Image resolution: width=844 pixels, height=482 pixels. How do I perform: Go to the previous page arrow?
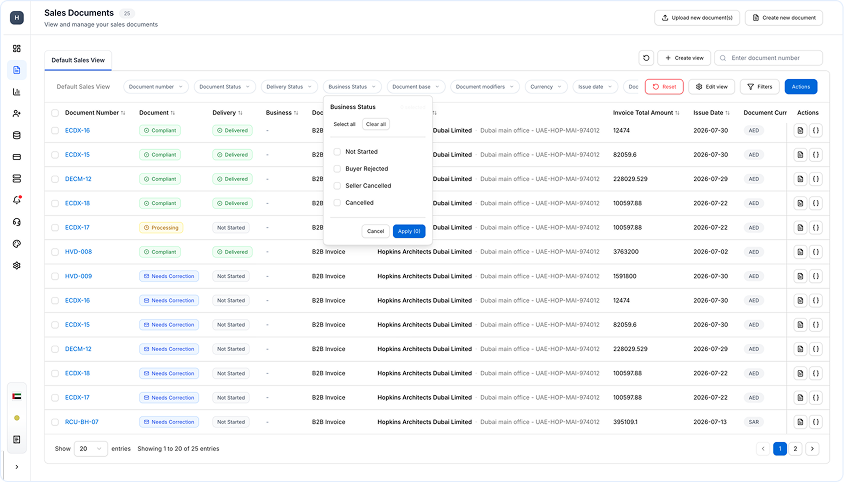click(x=763, y=449)
